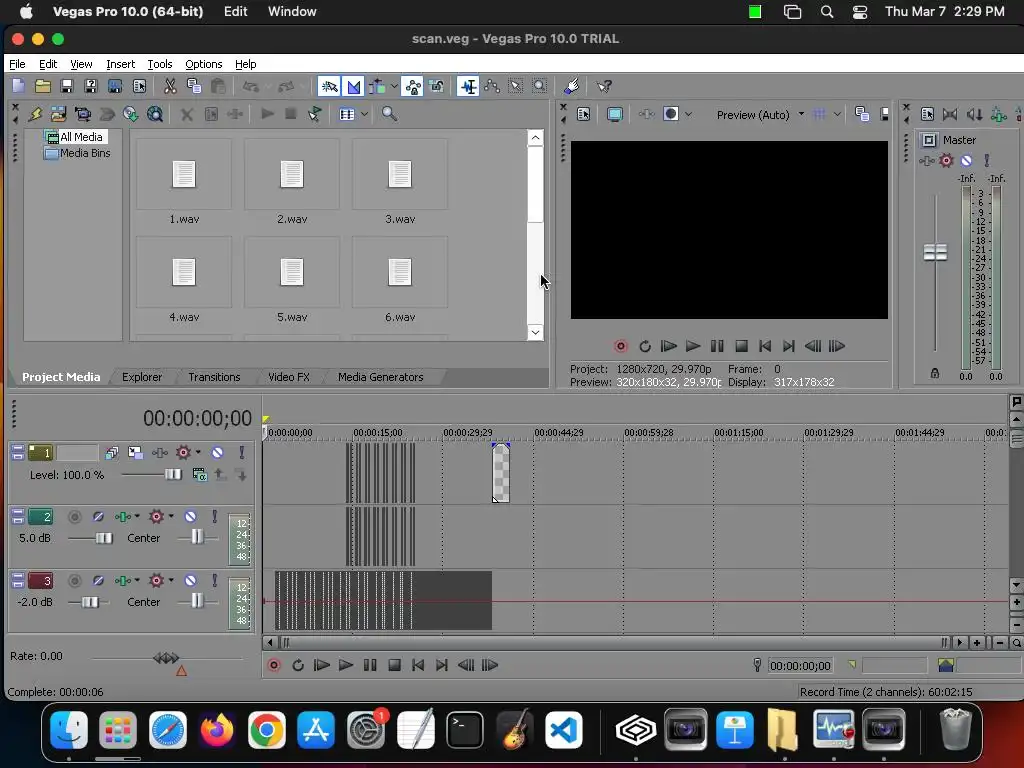Viewport: 1024px width, 768px height.
Task: Select checkerboard video event on track 1
Action: 501,473
